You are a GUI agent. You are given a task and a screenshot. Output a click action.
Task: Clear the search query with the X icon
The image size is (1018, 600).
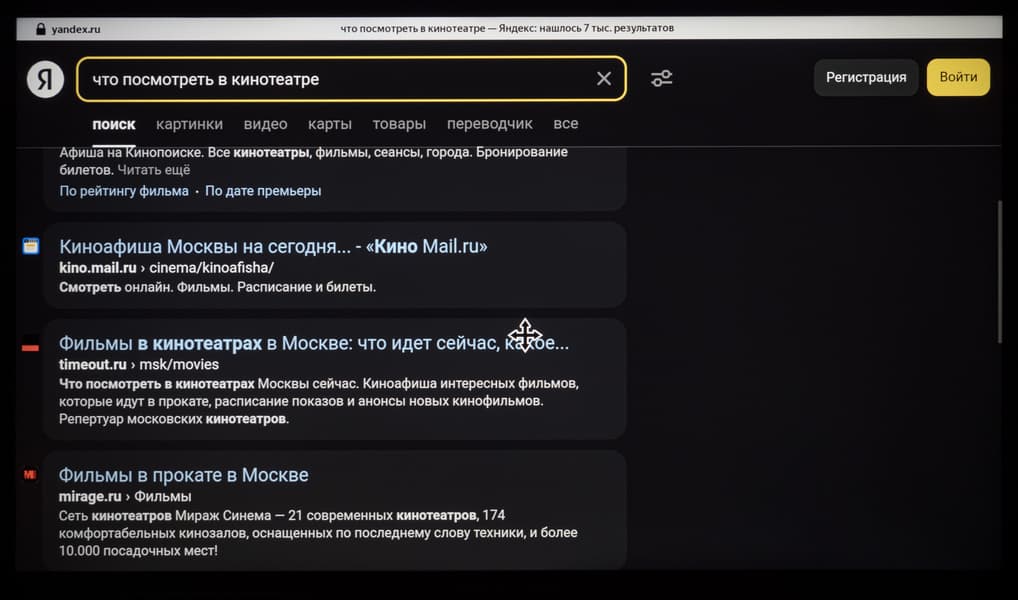pos(604,79)
